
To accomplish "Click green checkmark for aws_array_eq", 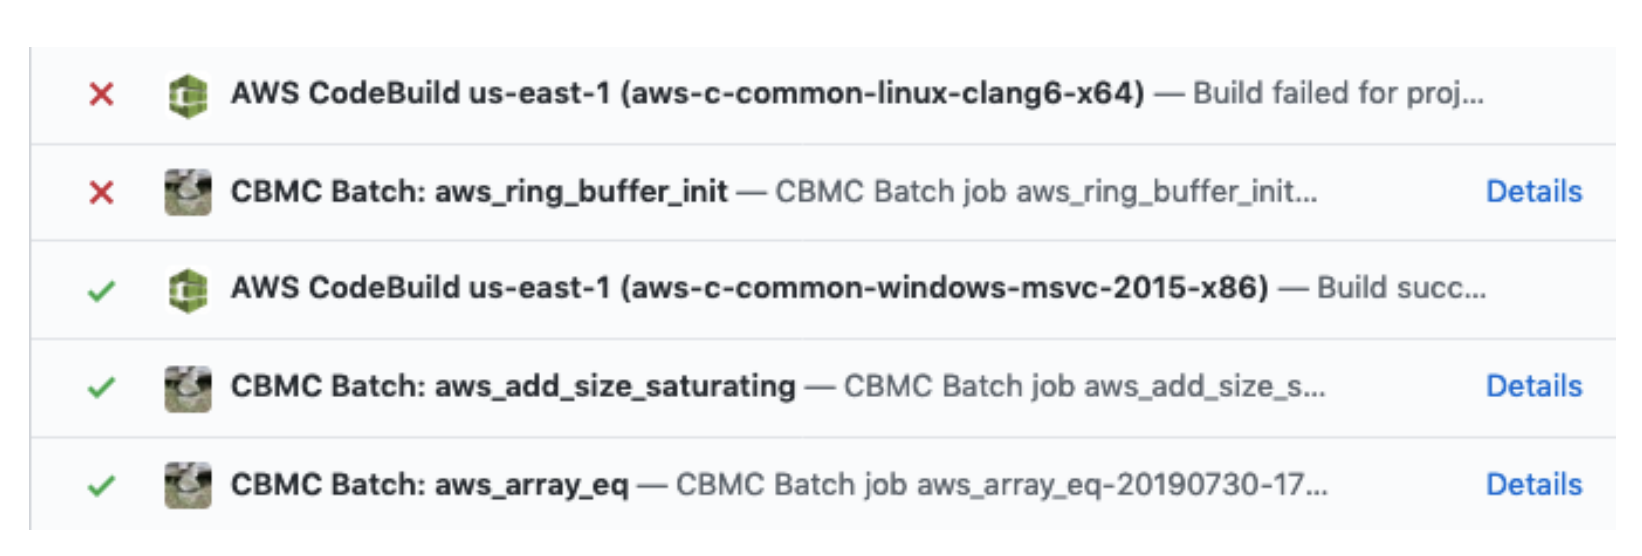I will click(101, 486).
